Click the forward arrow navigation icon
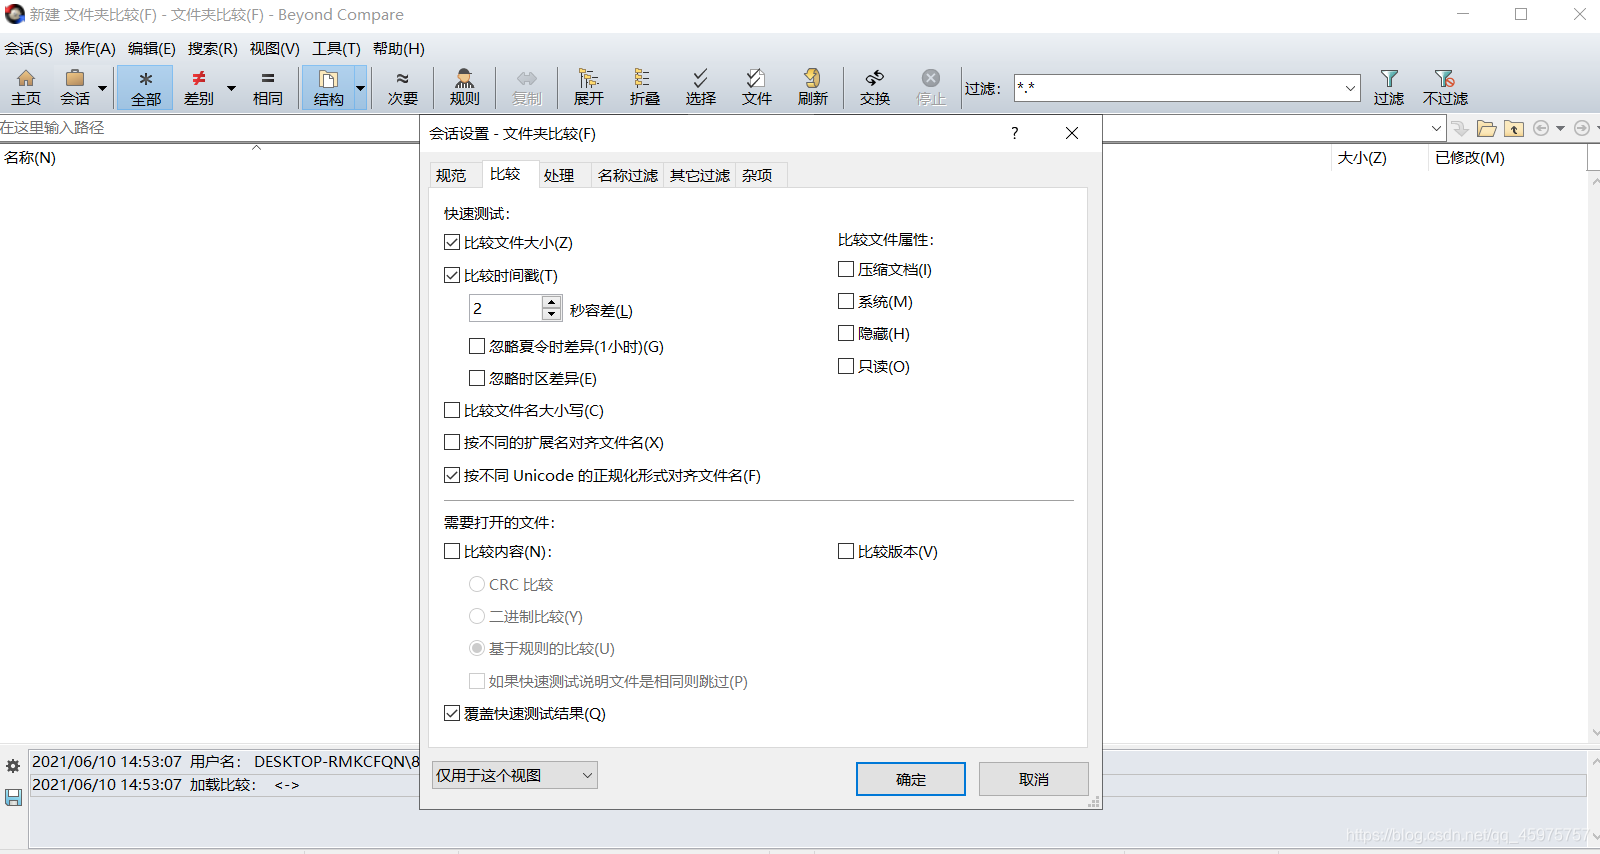The width and height of the screenshot is (1600, 854). [1581, 128]
